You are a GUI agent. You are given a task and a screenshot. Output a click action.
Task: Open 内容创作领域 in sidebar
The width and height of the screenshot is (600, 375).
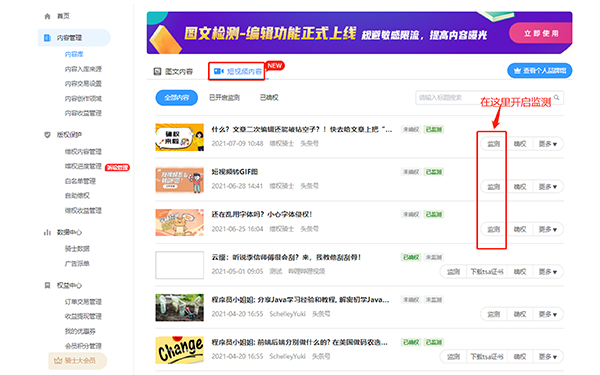point(83,99)
